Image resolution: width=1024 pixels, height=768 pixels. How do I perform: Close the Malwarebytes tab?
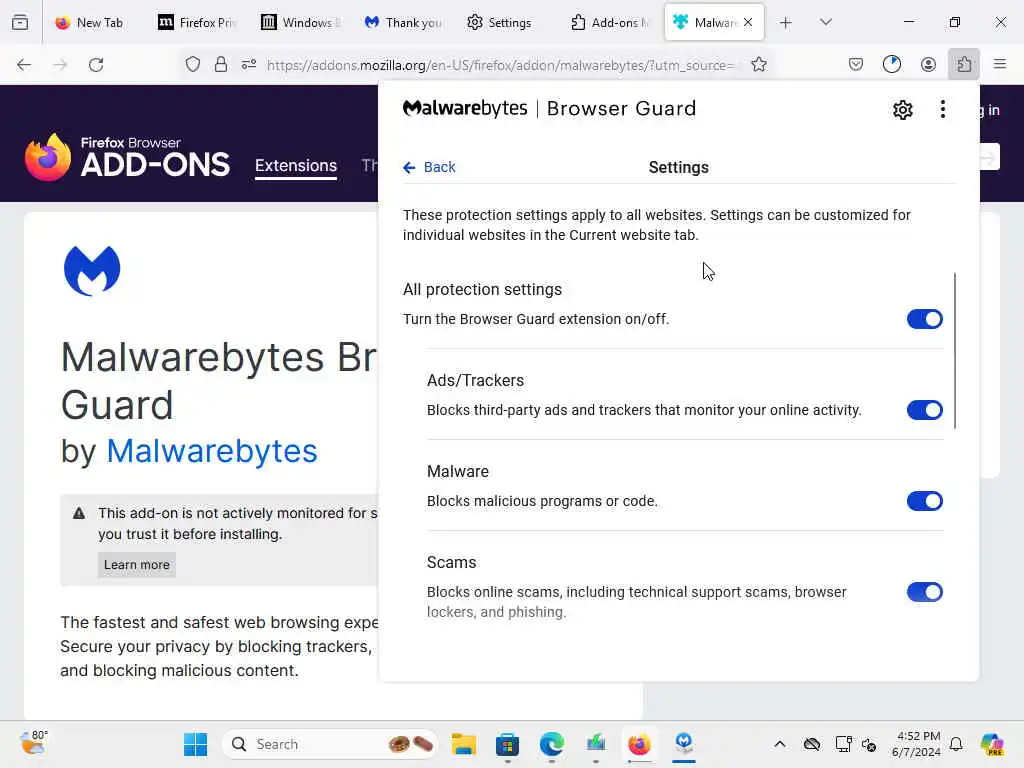748,22
